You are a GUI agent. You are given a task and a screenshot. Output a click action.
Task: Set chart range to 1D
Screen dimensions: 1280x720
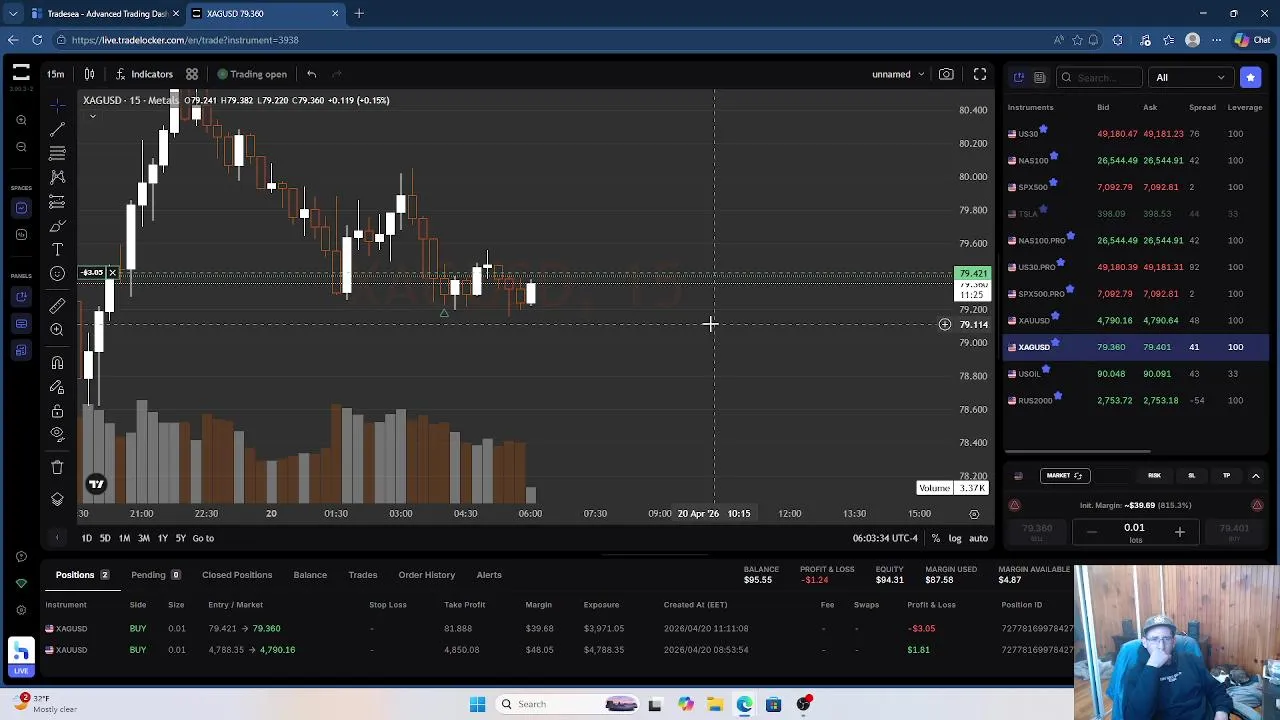coord(87,538)
